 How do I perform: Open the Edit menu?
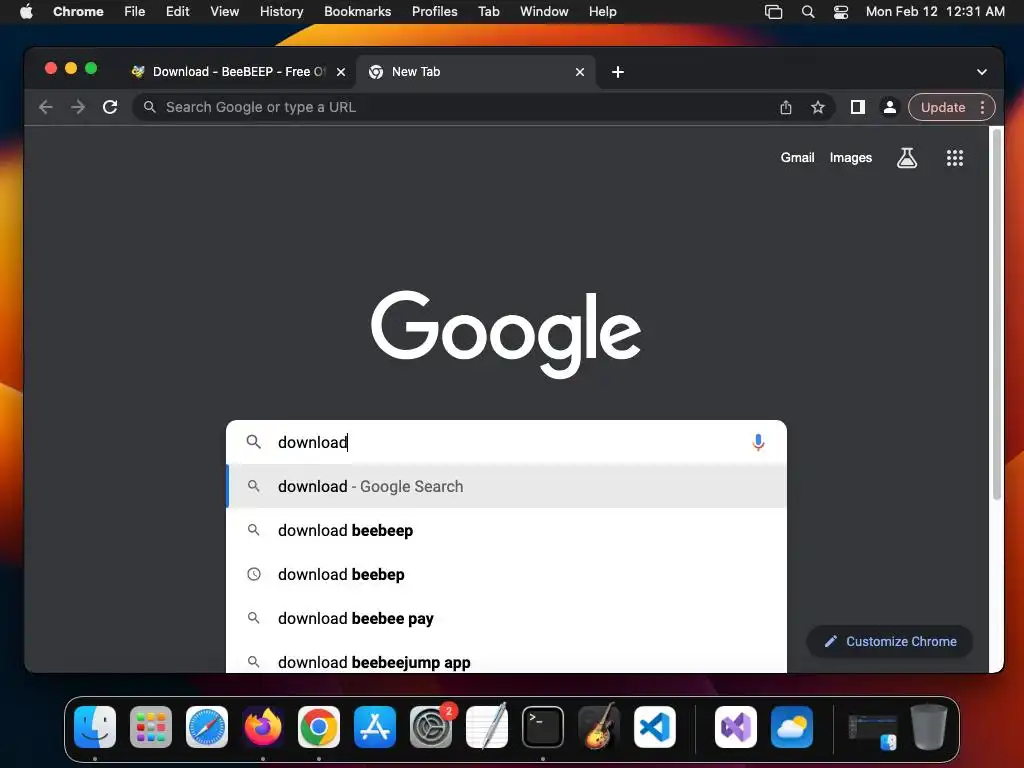pyautogui.click(x=177, y=12)
